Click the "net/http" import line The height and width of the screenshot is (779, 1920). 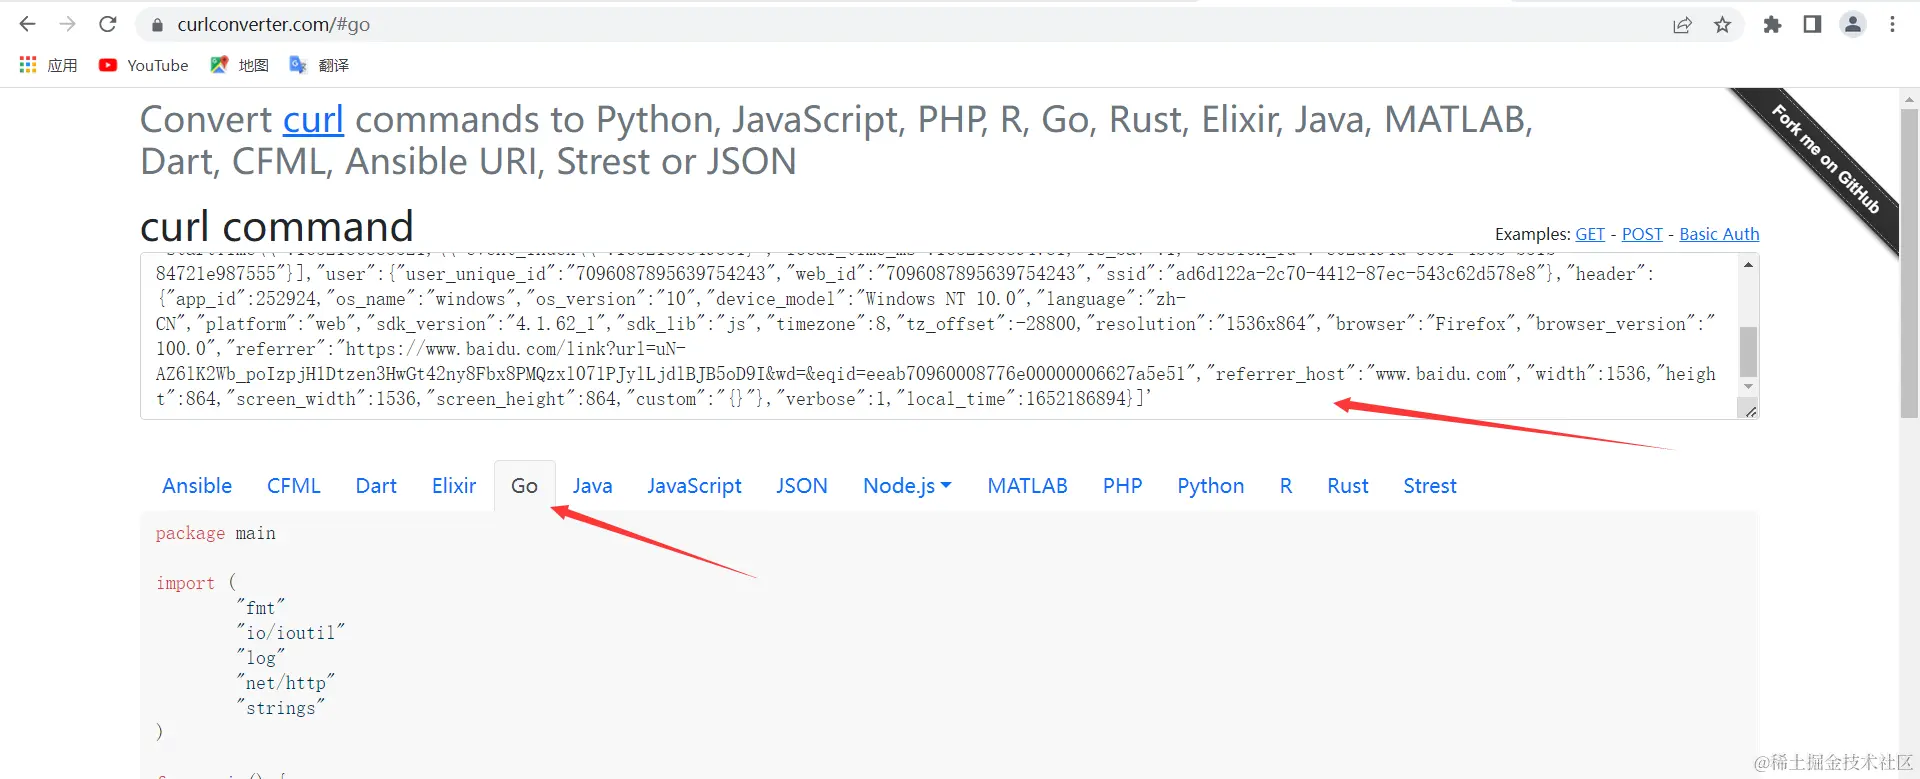(x=286, y=683)
